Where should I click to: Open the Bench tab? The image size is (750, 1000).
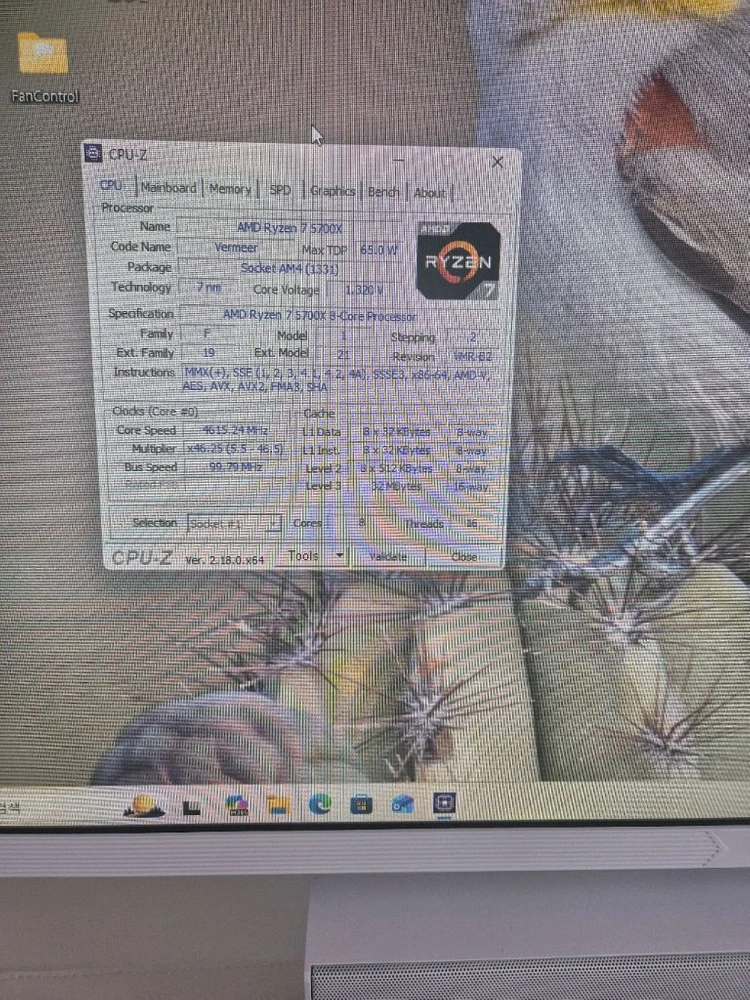(x=383, y=191)
